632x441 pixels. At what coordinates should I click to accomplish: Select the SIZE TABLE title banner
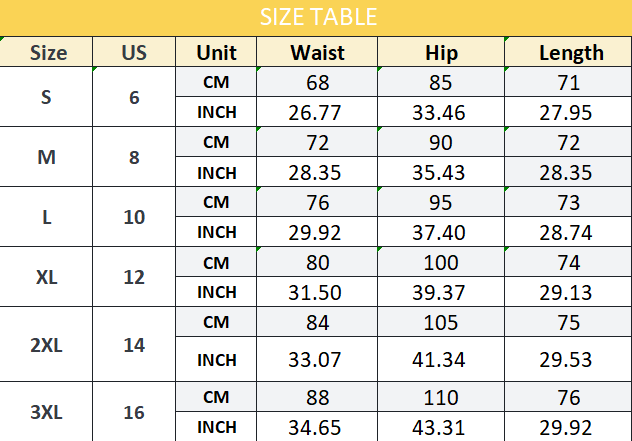point(316,18)
